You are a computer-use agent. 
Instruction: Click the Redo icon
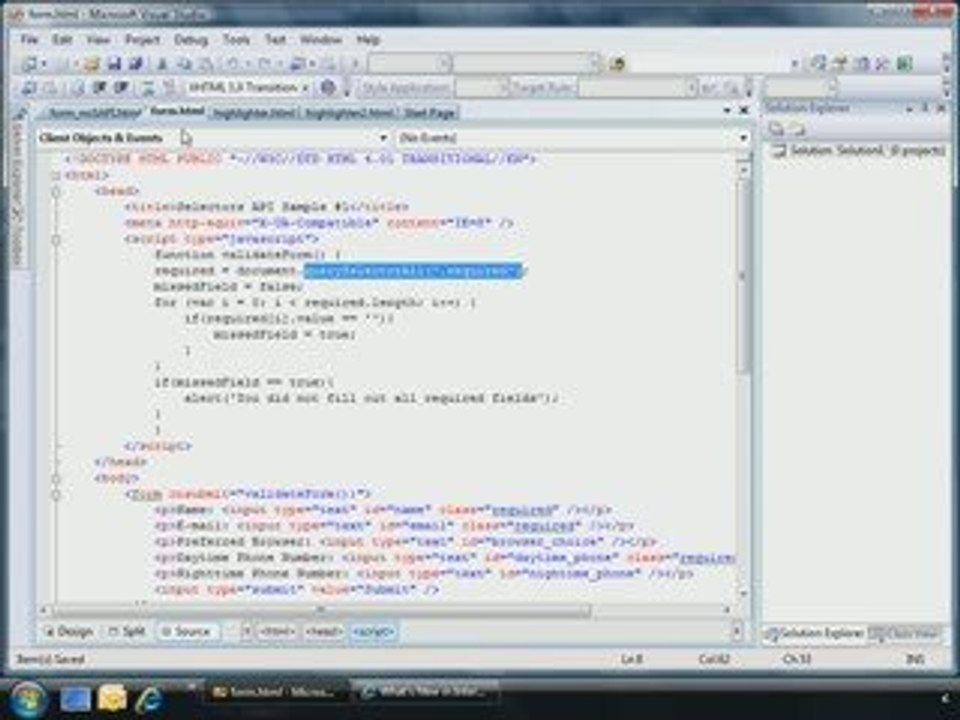[x=264, y=63]
